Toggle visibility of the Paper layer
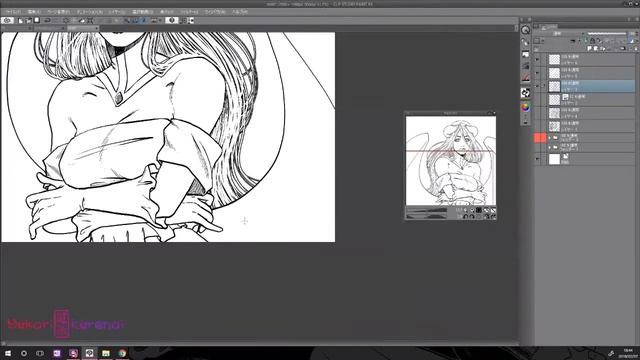640x360 pixels. (537, 159)
